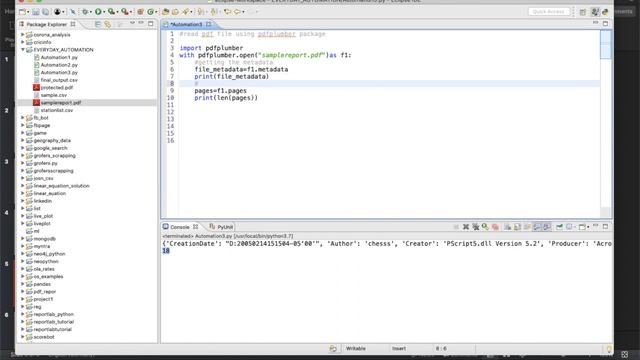
Task: Open Package Explorer view menu chevron
Action: (x=132, y=24)
